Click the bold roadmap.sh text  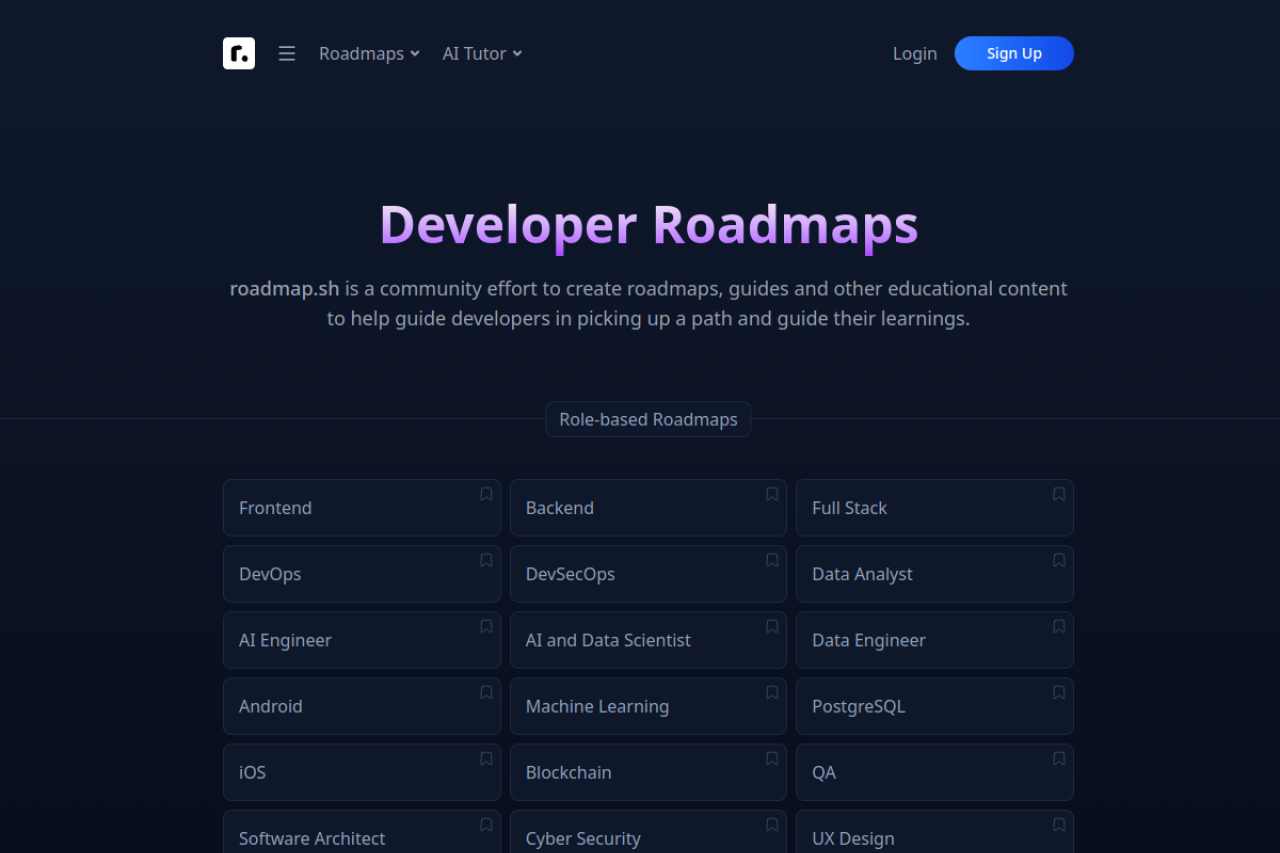[x=285, y=289]
